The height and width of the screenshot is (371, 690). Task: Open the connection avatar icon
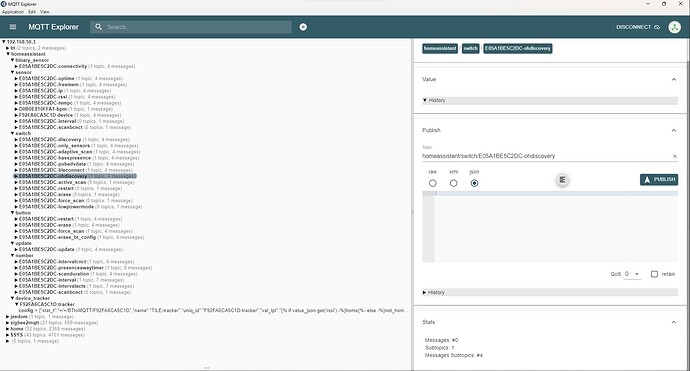coord(674,27)
